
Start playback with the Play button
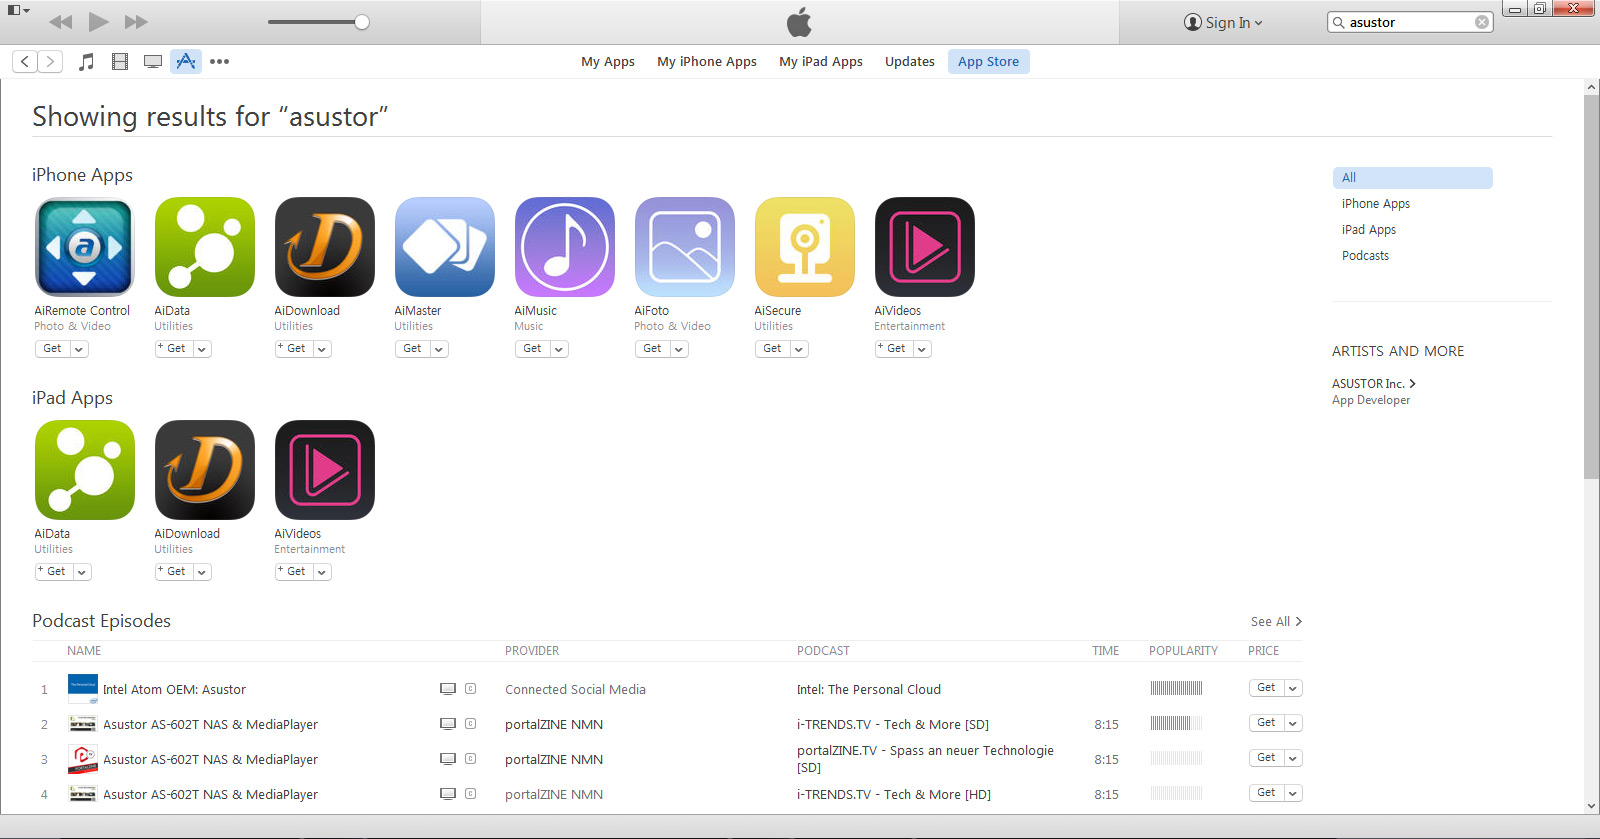(x=98, y=22)
